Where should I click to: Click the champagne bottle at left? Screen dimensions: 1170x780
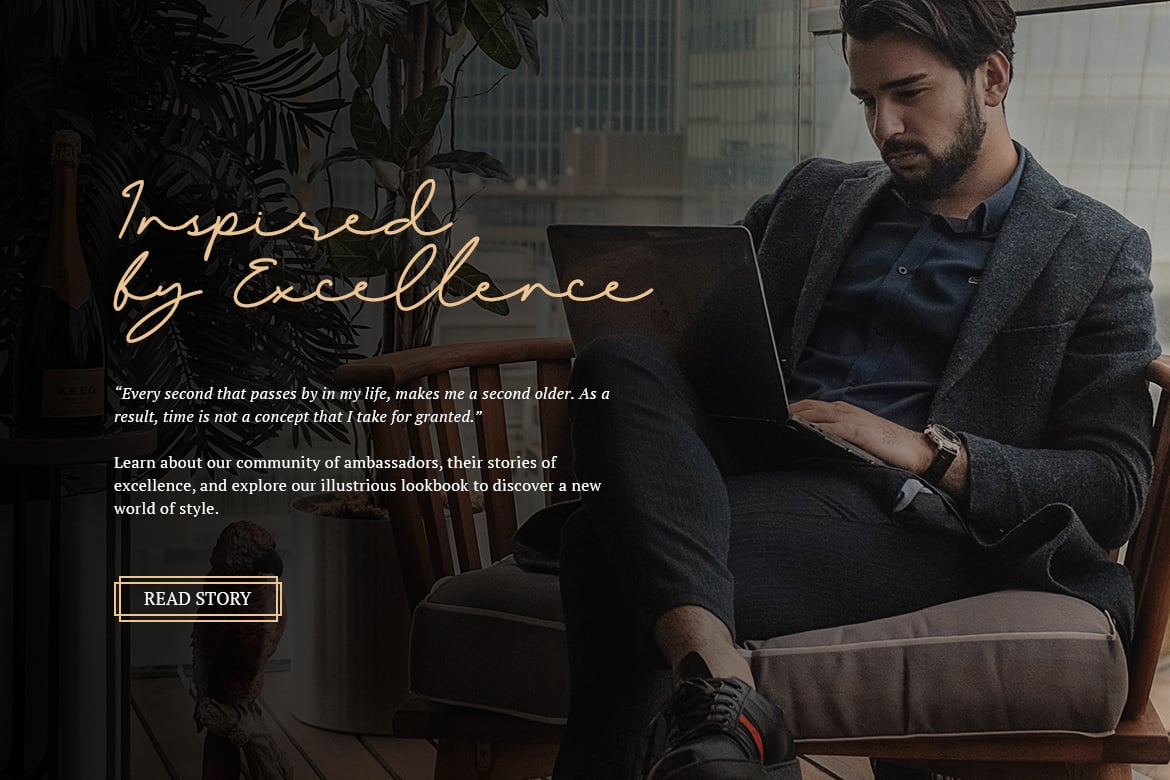tap(67, 284)
